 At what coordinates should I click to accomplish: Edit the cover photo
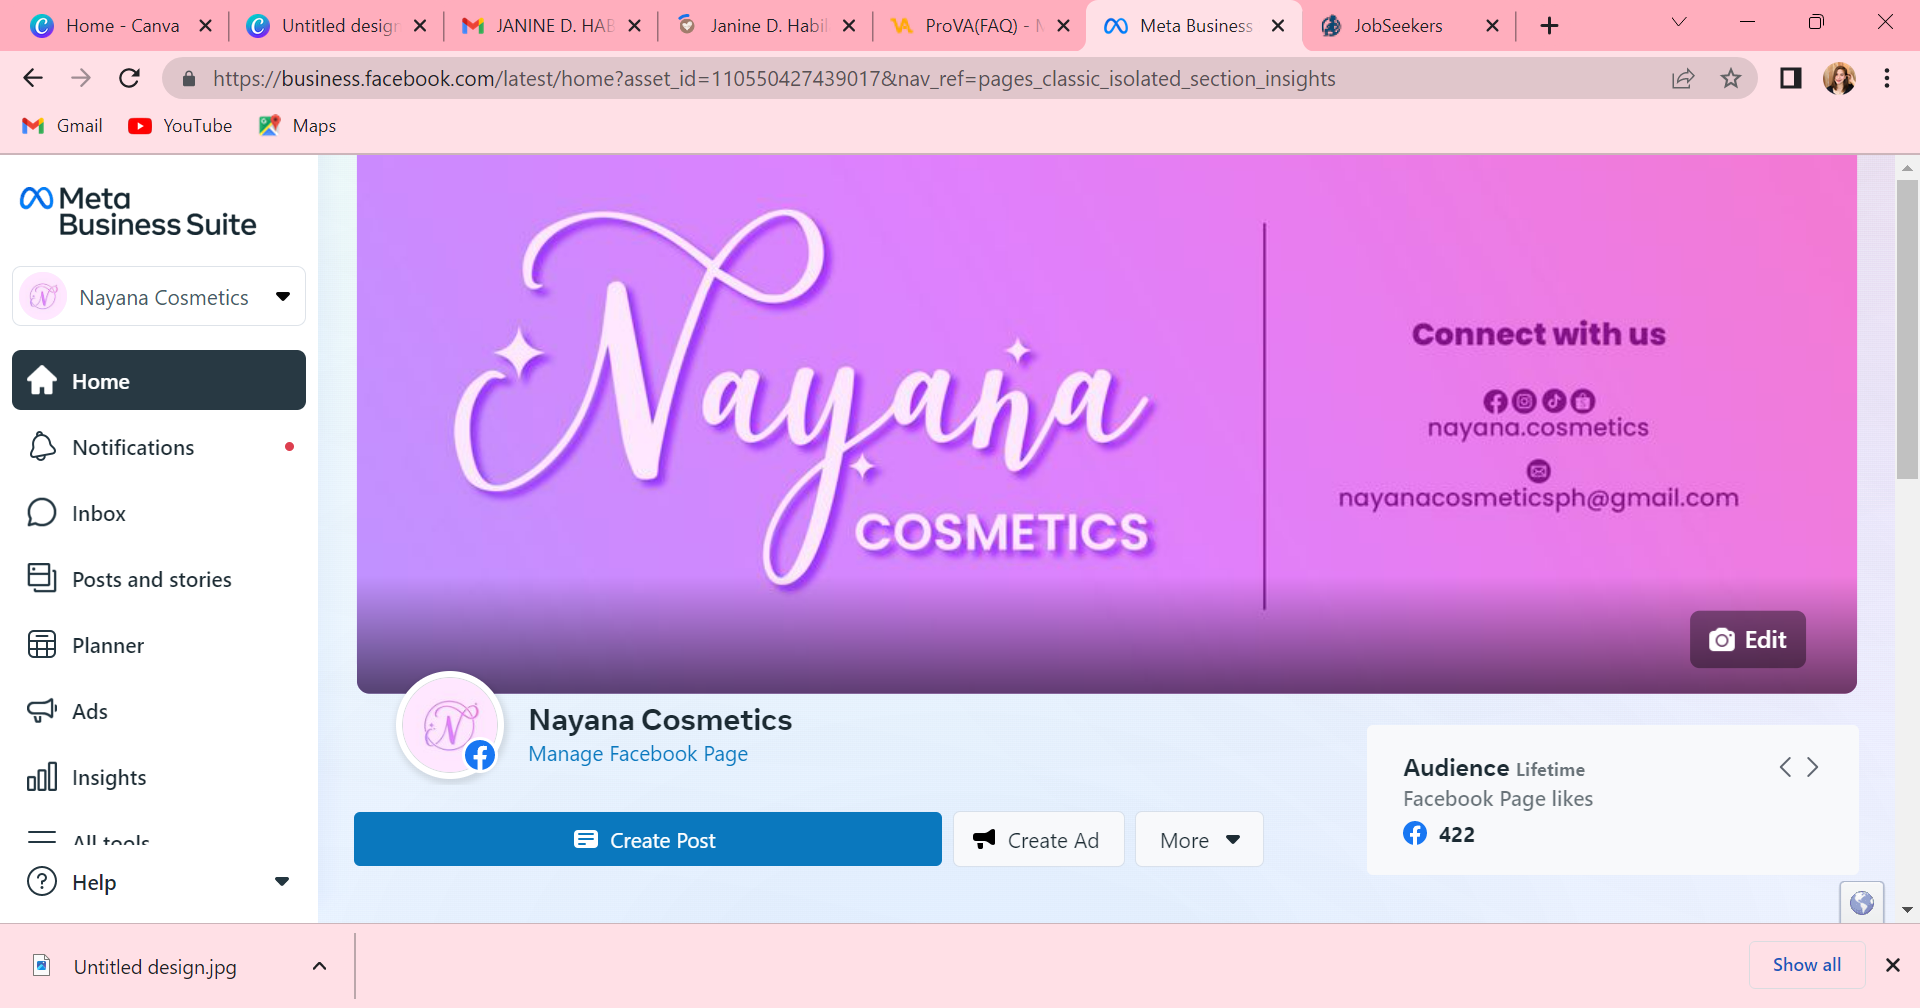pyautogui.click(x=1748, y=639)
